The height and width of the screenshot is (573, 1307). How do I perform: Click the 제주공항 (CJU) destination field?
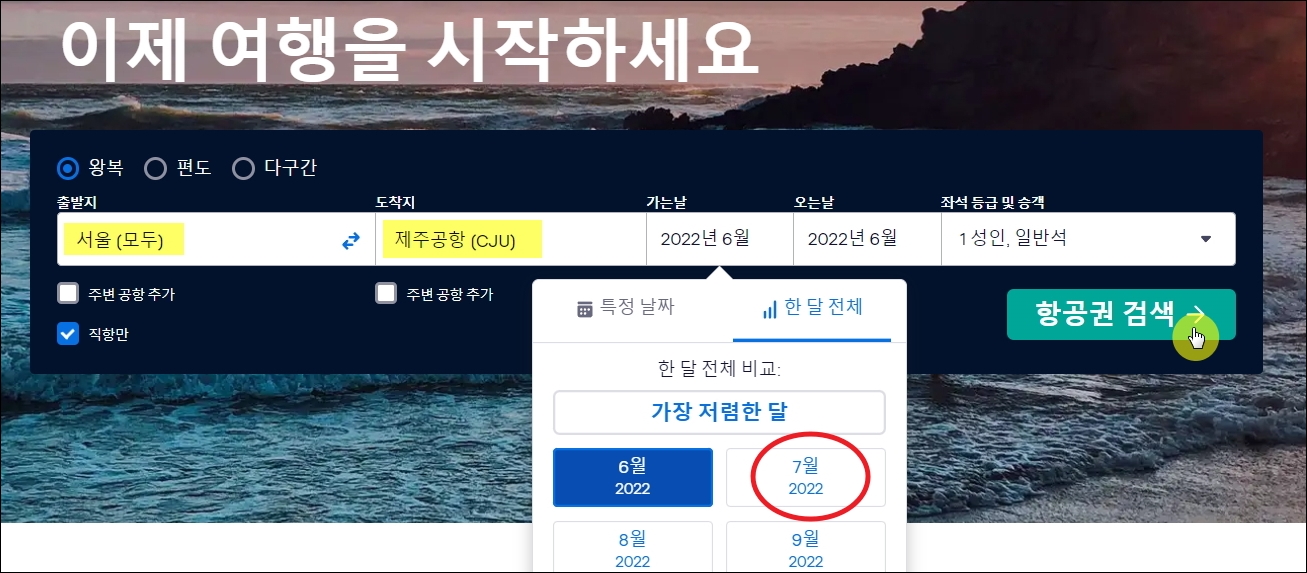coord(510,239)
